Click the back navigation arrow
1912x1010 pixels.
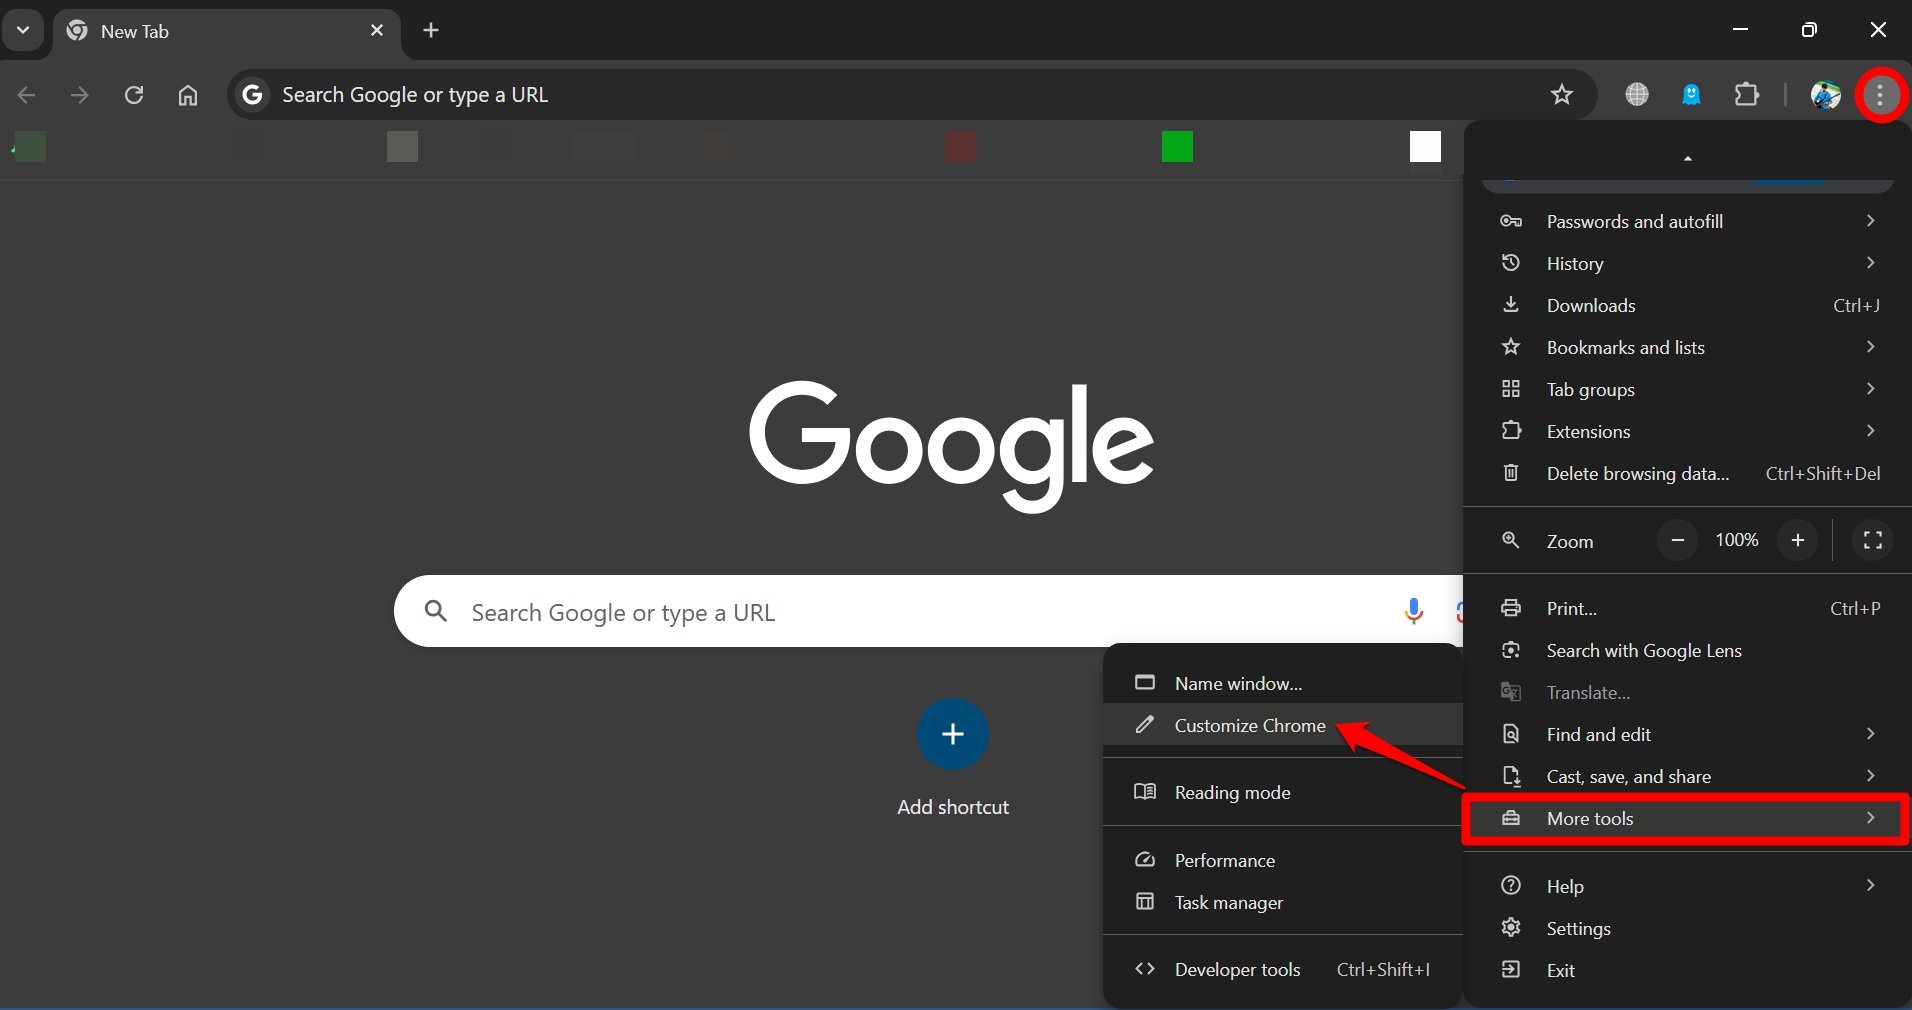(x=26, y=95)
